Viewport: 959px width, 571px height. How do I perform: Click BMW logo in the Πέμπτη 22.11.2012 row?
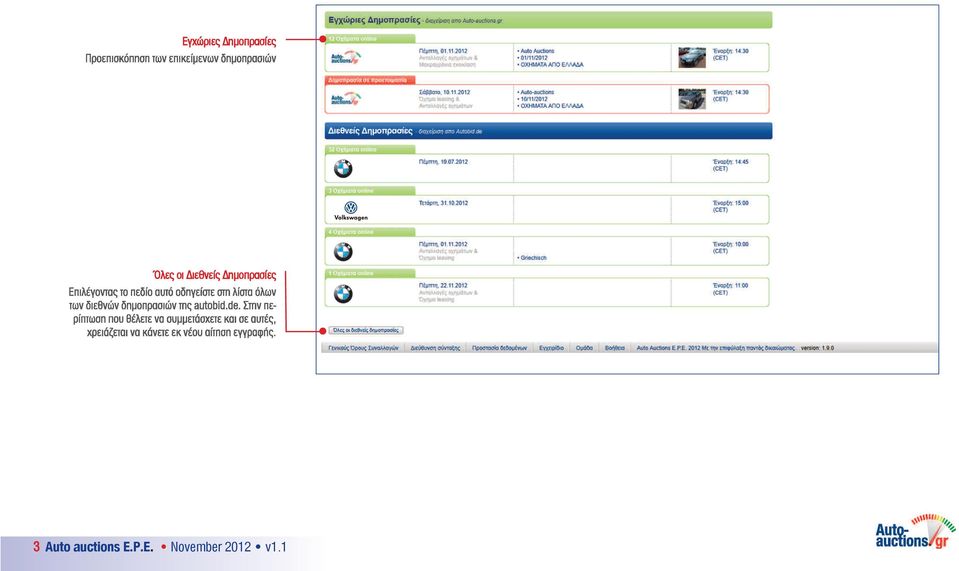point(343,294)
